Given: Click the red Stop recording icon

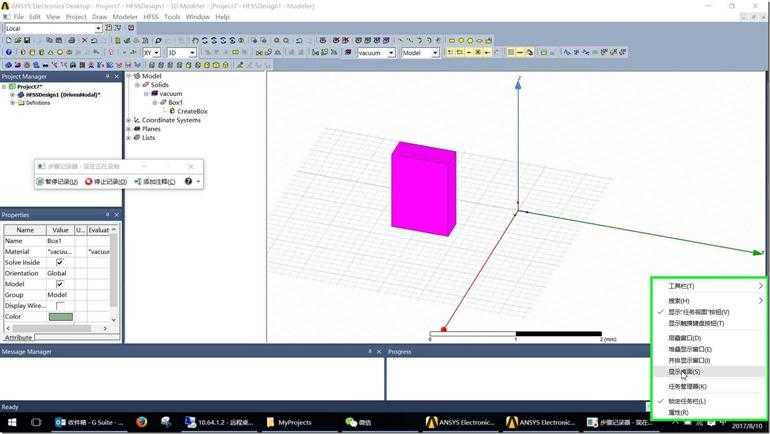Looking at the screenshot, I should (x=89, y=182).
